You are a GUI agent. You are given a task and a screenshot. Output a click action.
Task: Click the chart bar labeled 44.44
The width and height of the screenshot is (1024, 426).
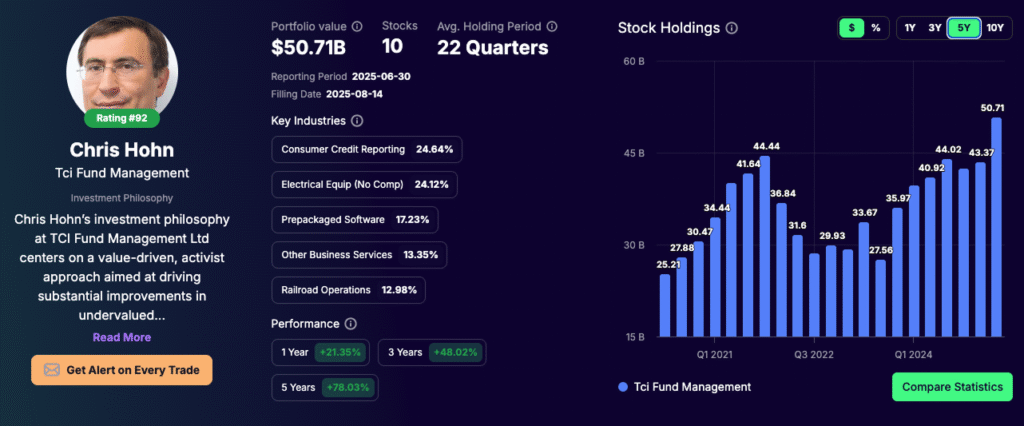point(765,246)
